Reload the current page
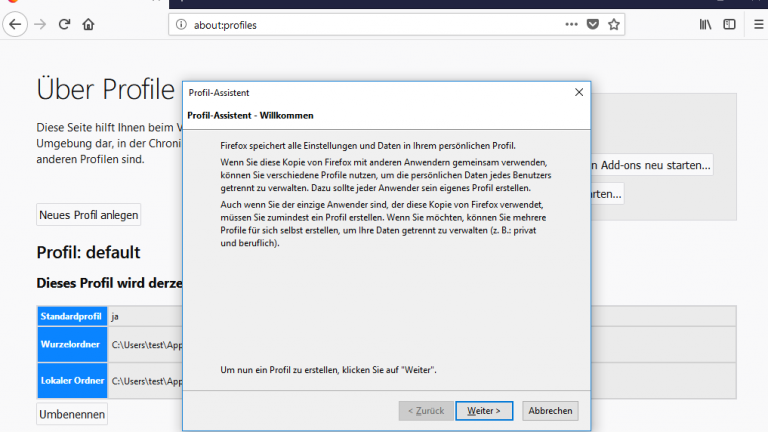 [x=64, y=24]
